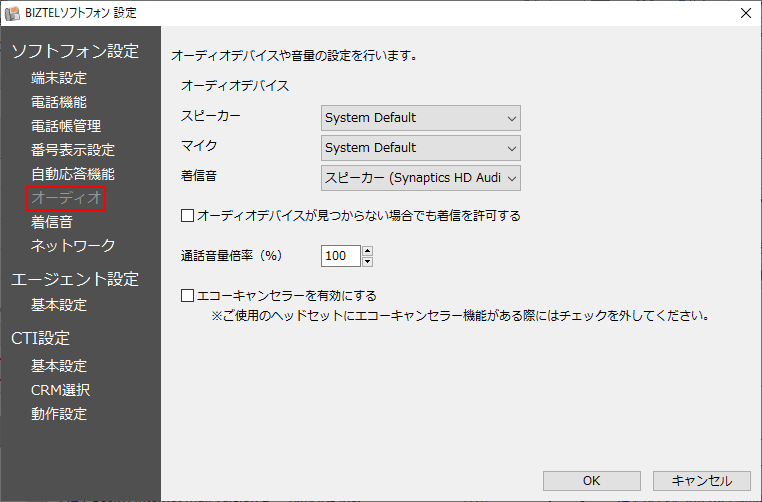Click the 通話音量倍率 value field

click(x=340, y=256)
